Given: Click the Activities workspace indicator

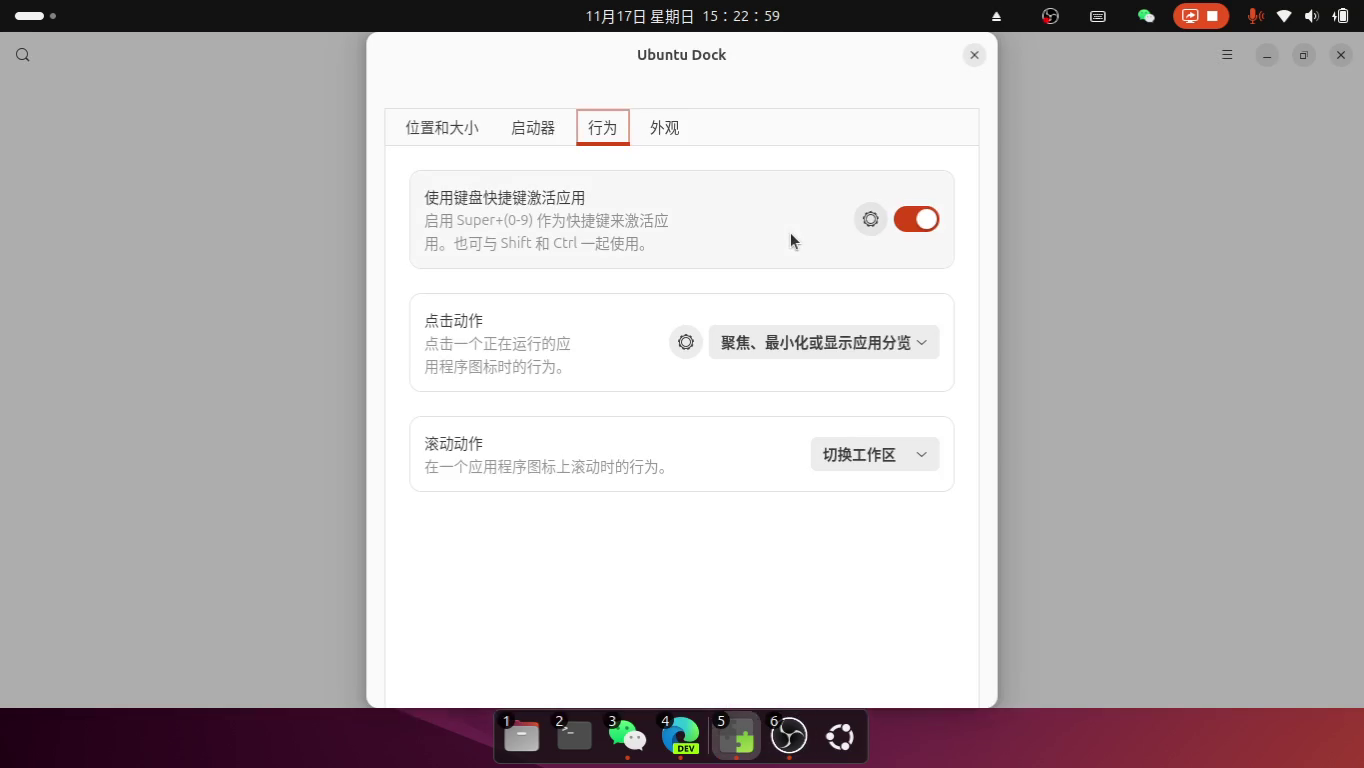Looking at the screenshot, I should 35,16.
